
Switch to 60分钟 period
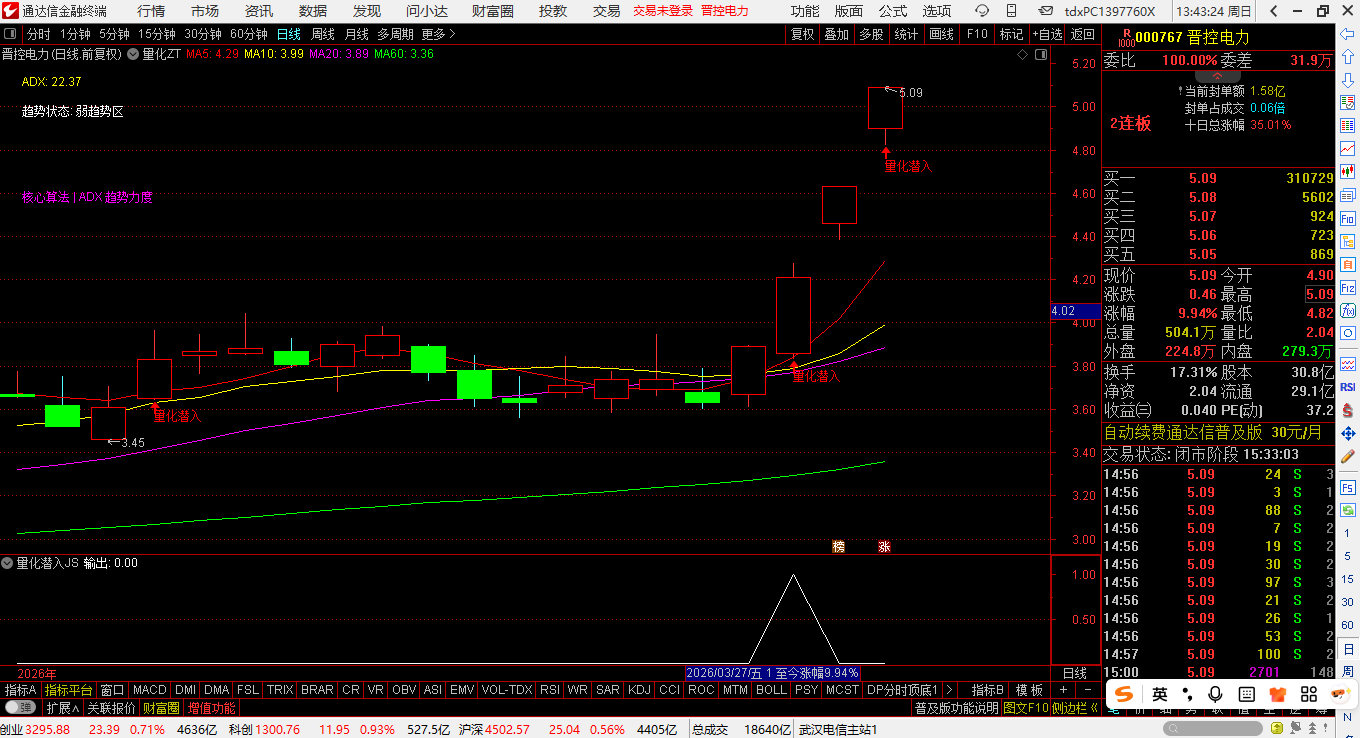248,34
